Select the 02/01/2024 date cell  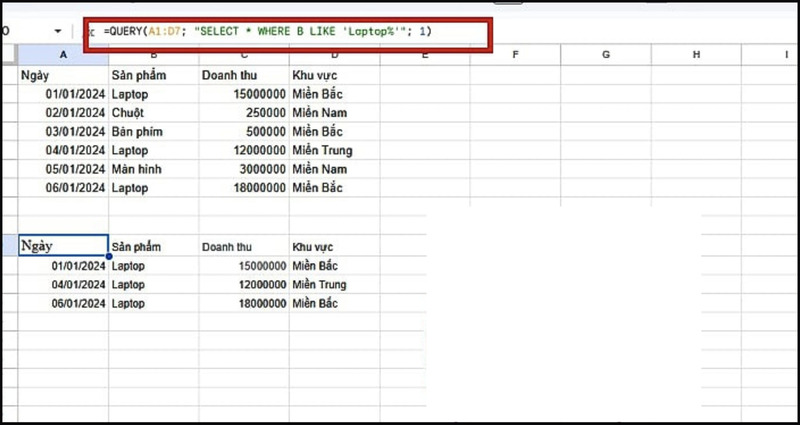63,113
